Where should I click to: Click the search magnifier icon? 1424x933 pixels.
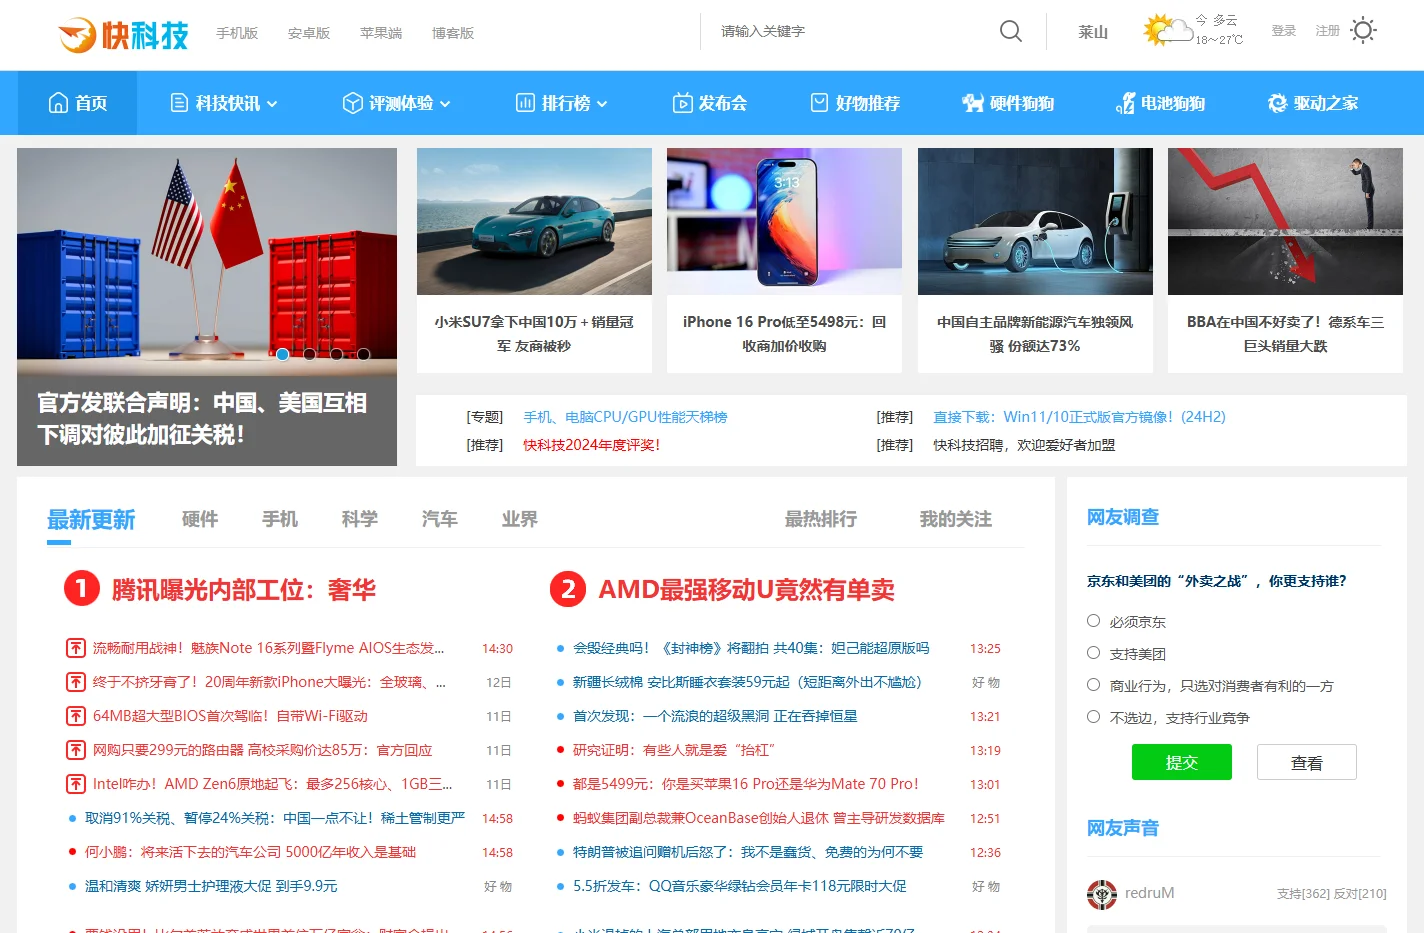click(1011, 31)
